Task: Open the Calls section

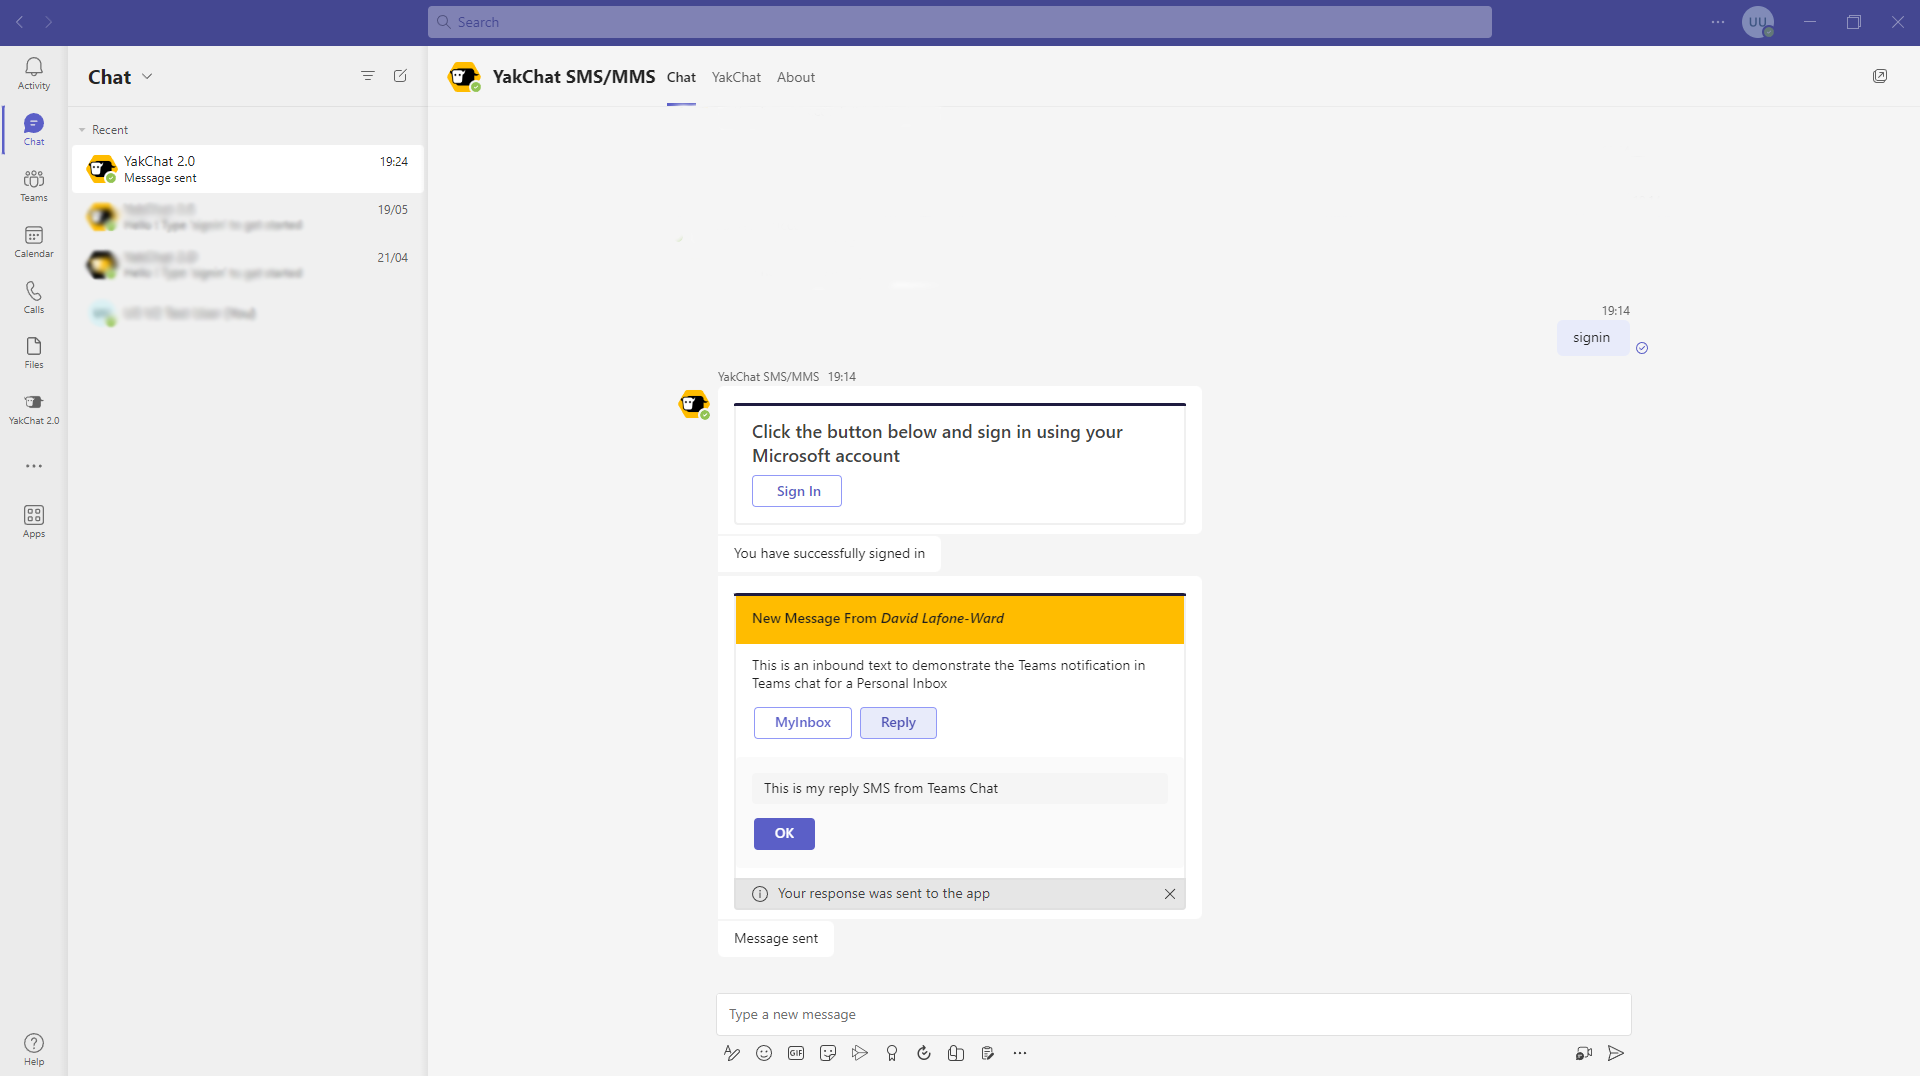Action: (34, 297)
